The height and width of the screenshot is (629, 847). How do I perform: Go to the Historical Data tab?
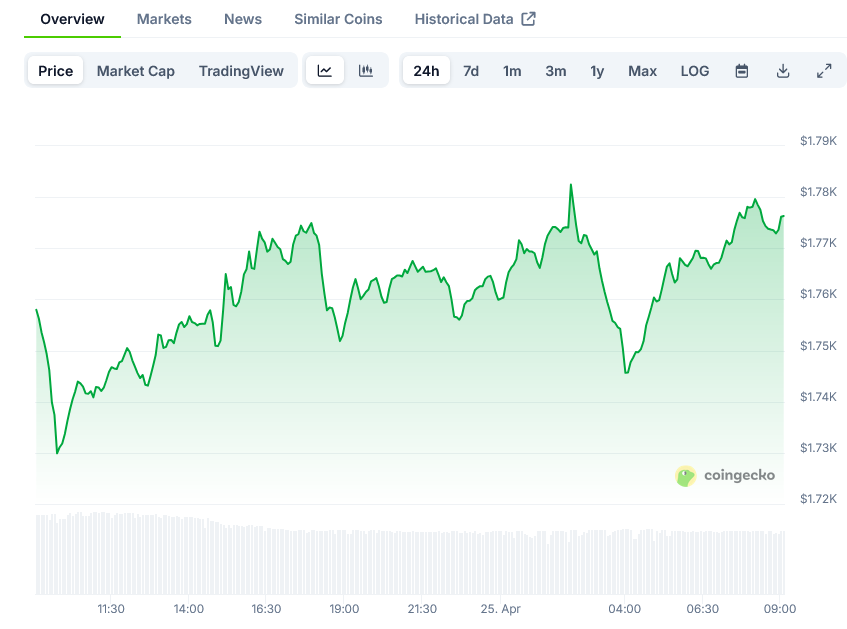point(463,18)
